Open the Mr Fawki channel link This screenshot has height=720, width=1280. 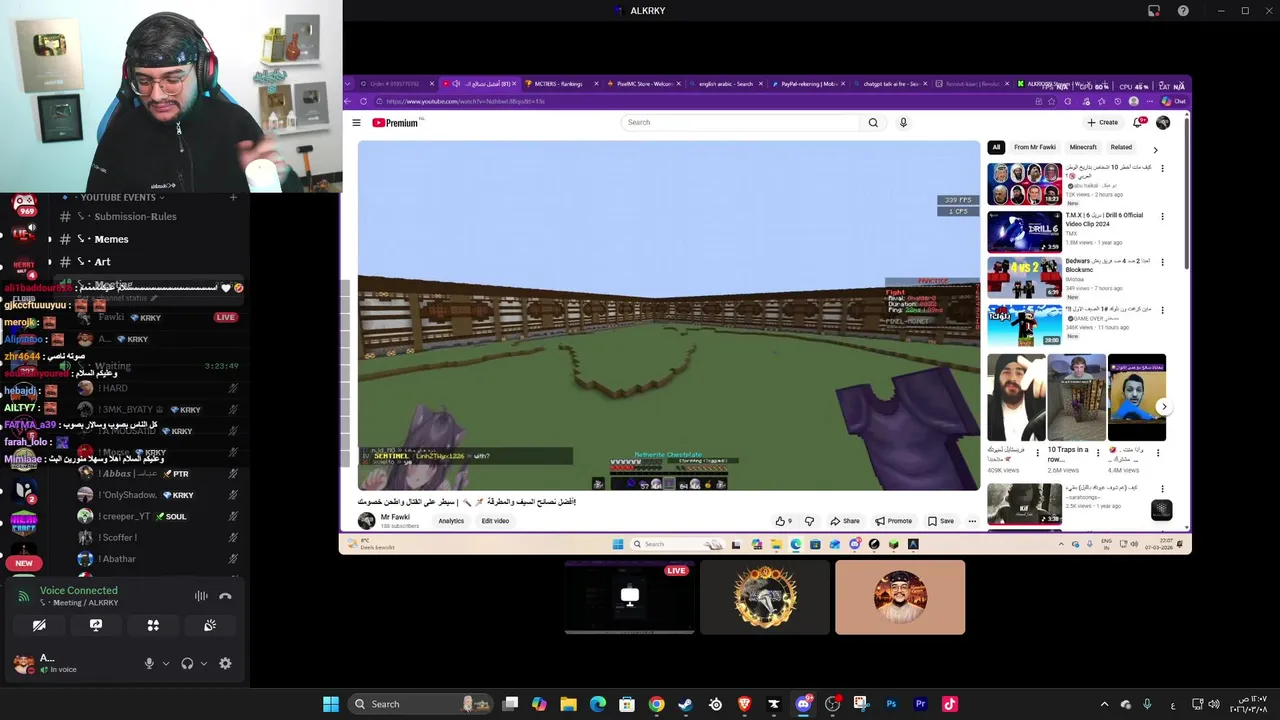(x=395, y=517)
